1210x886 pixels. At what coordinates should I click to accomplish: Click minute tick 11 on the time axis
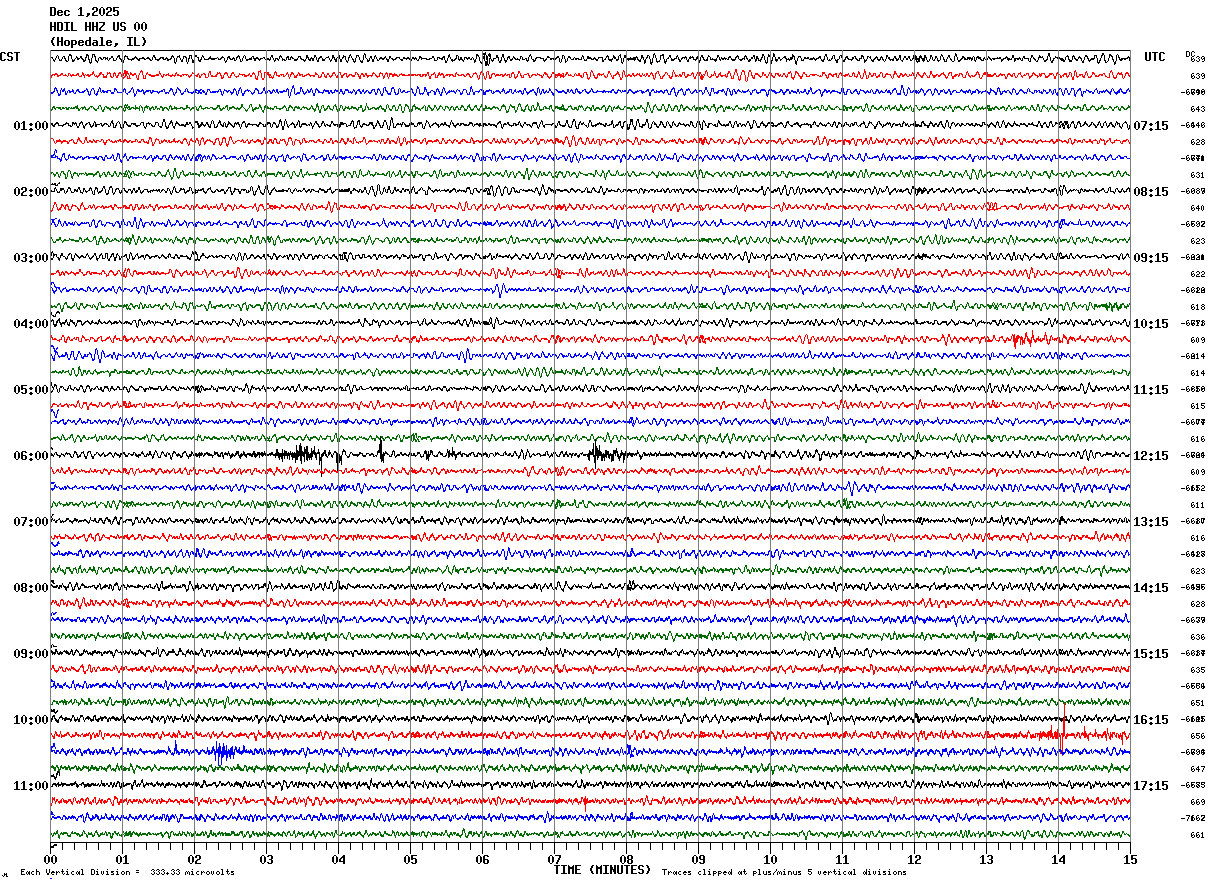[x=843, y=858]
